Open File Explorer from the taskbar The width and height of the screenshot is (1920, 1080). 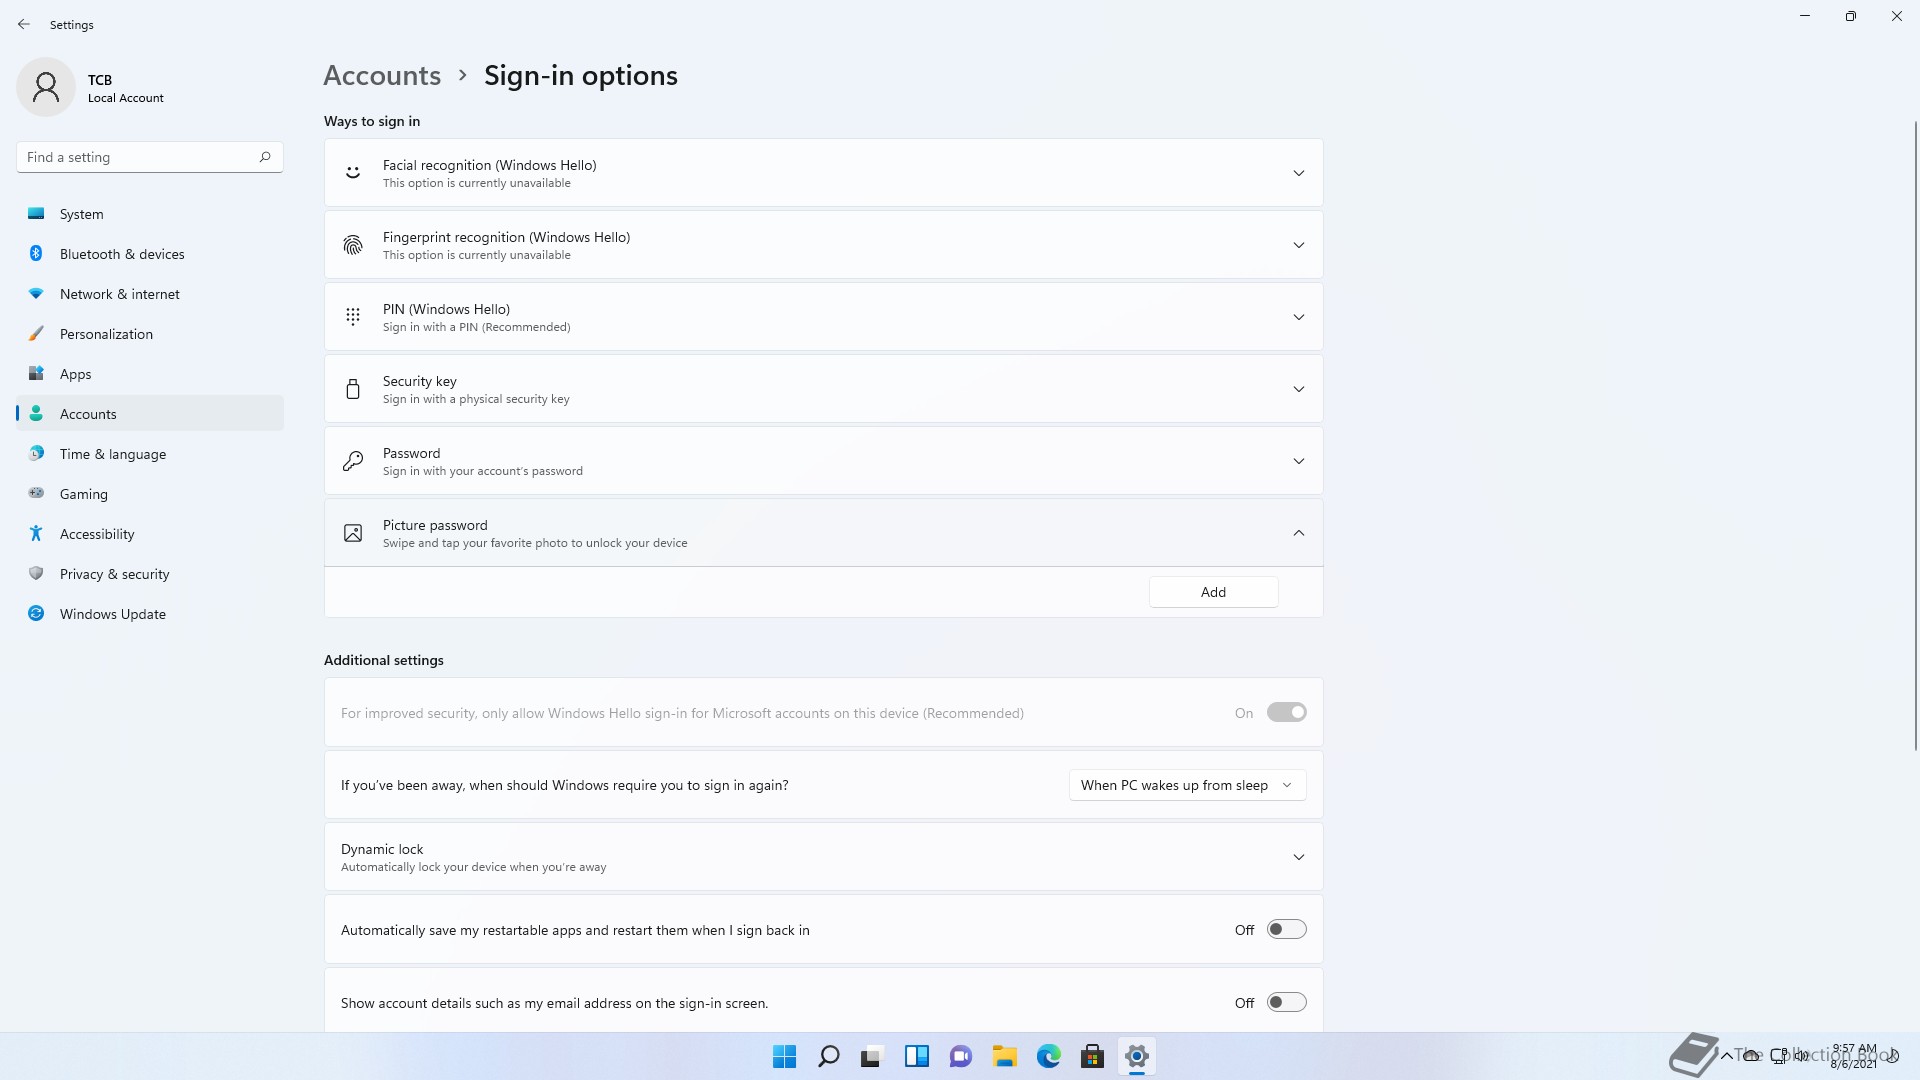point(1004,1056)
